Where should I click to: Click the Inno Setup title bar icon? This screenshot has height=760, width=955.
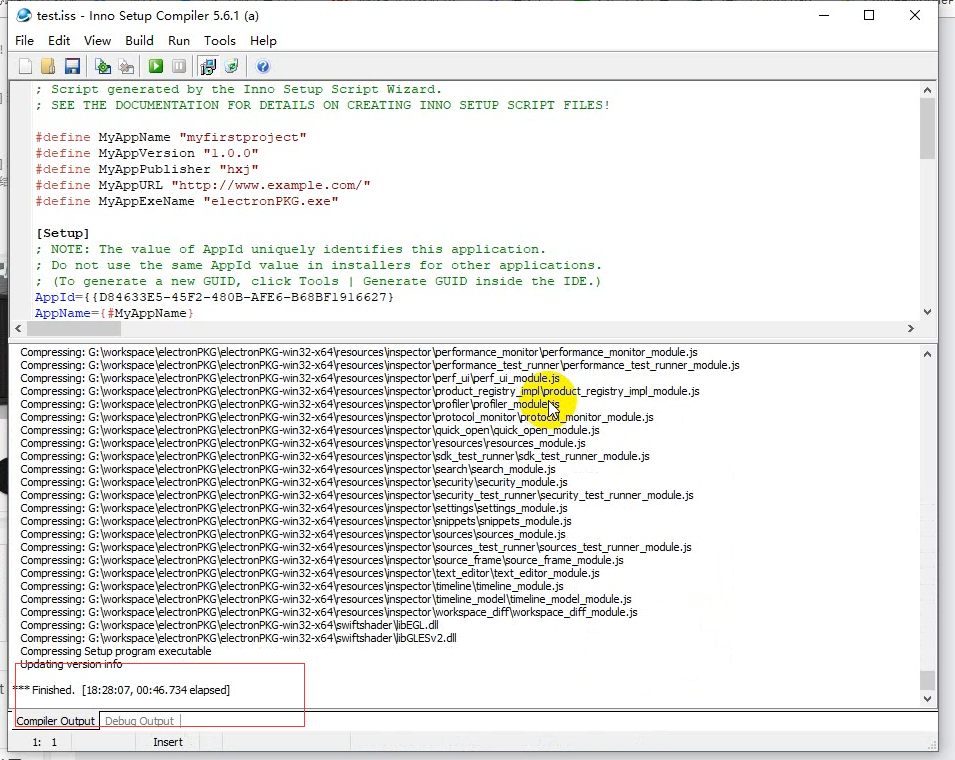(x=24, y=15)
